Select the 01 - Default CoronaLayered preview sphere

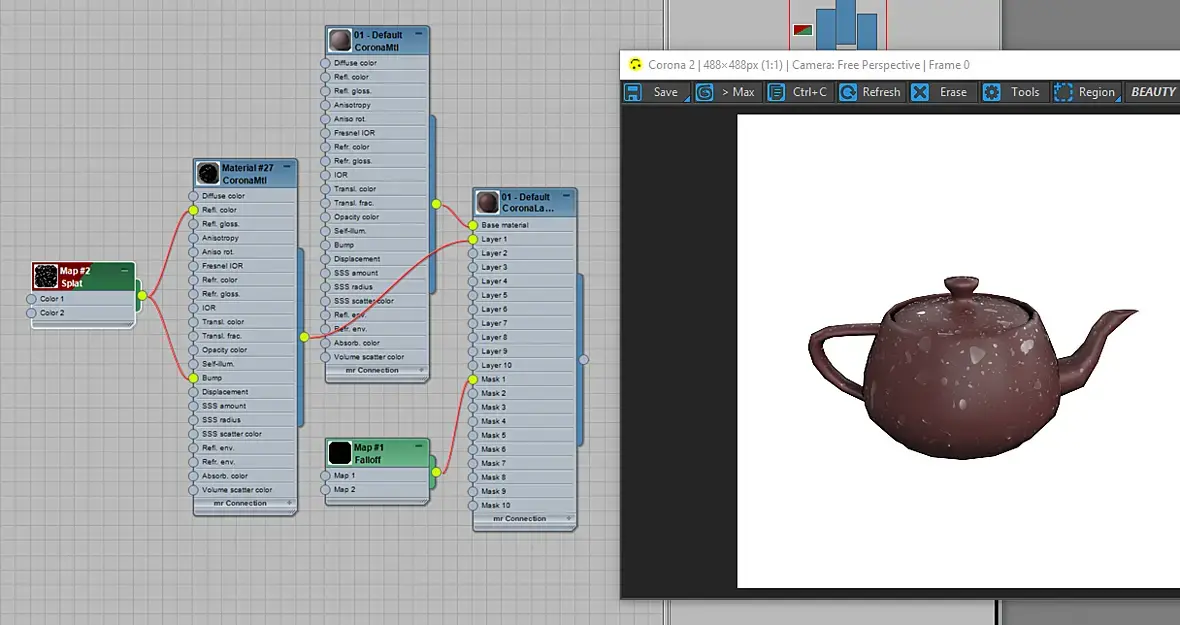click(x=488, y=202)
